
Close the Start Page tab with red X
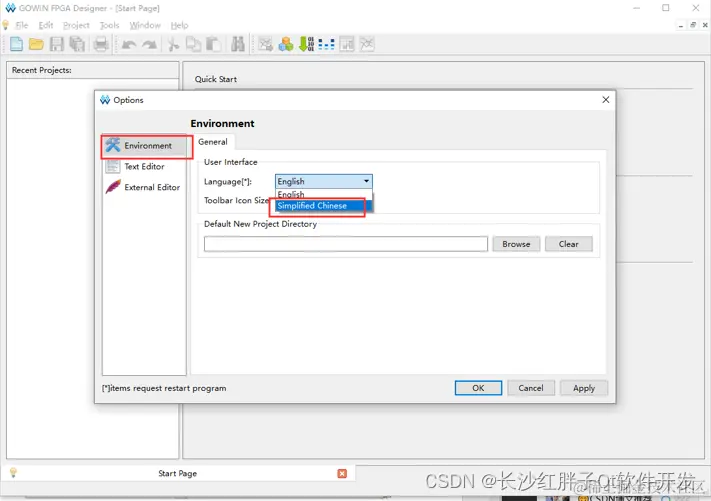click(x=342, y=473)
